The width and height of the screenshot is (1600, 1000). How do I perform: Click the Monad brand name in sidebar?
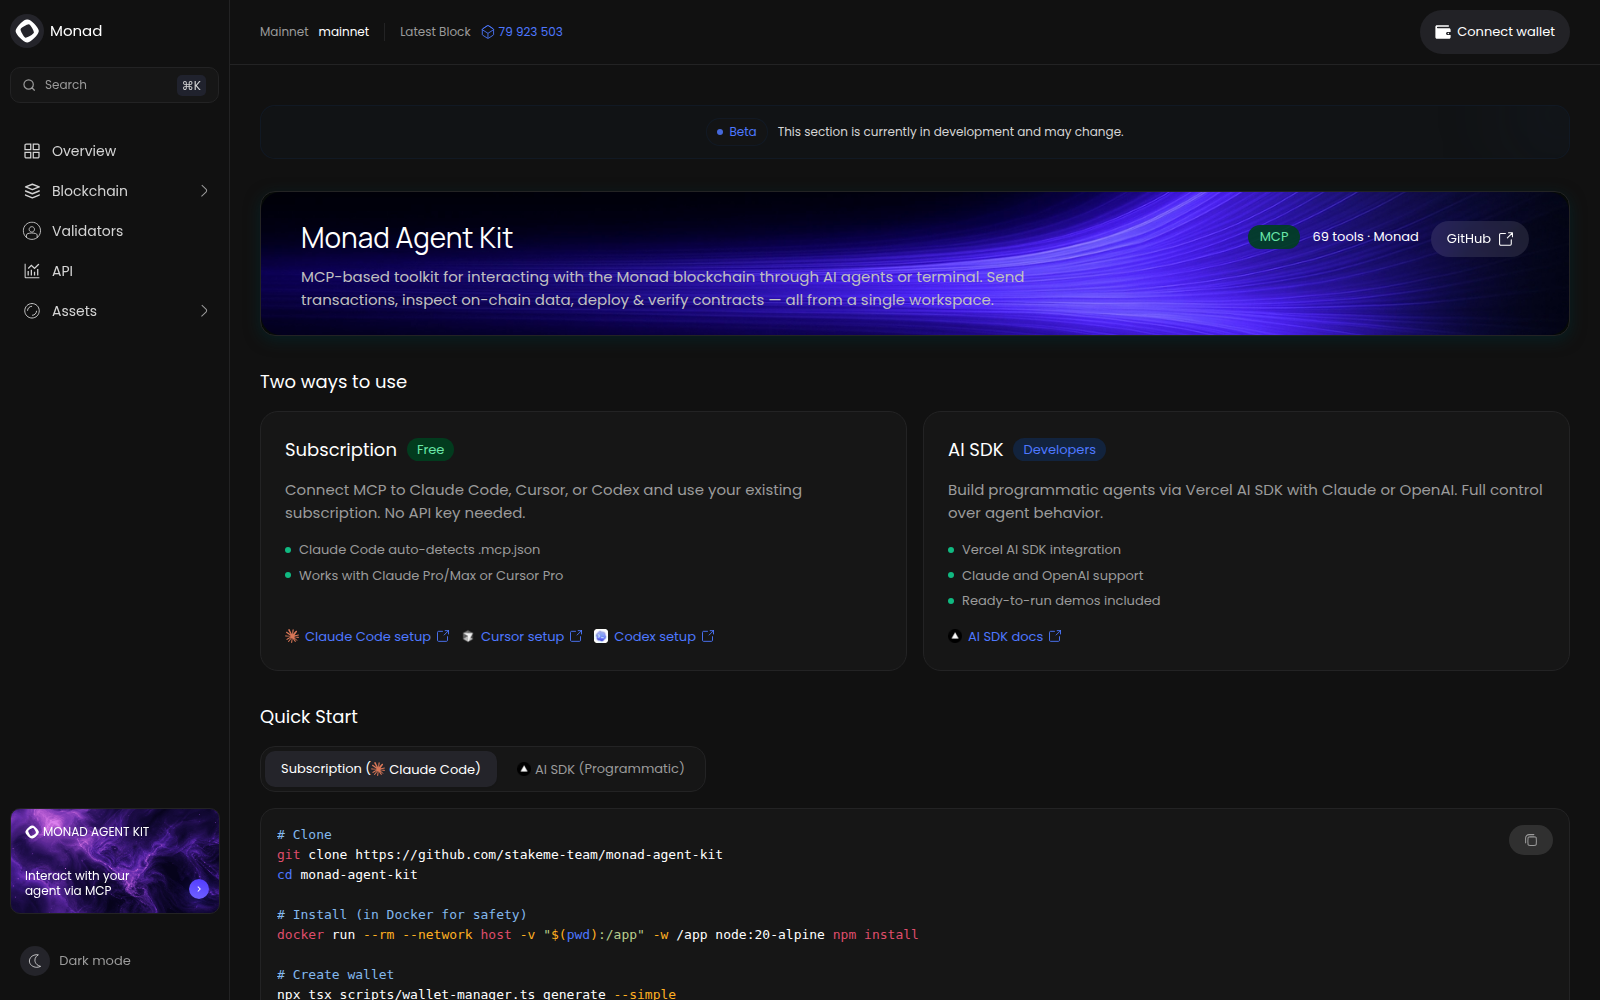(76, 31)
